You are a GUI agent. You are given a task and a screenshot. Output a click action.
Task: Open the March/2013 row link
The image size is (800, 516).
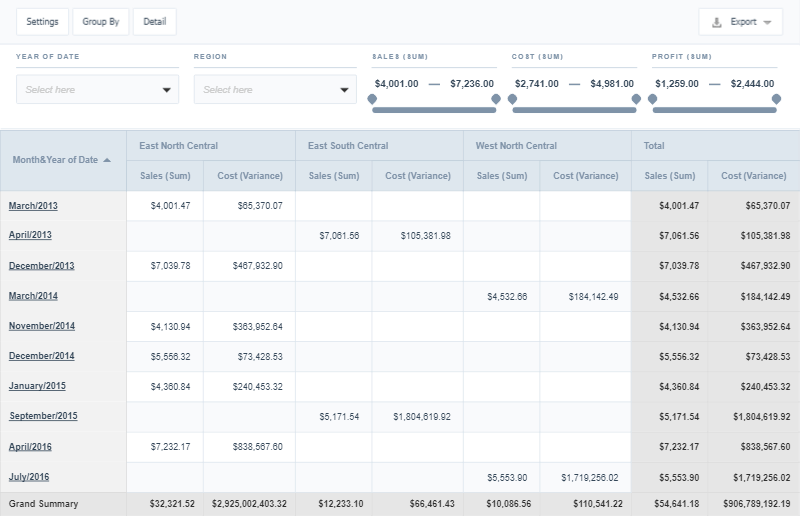point(33,206)
